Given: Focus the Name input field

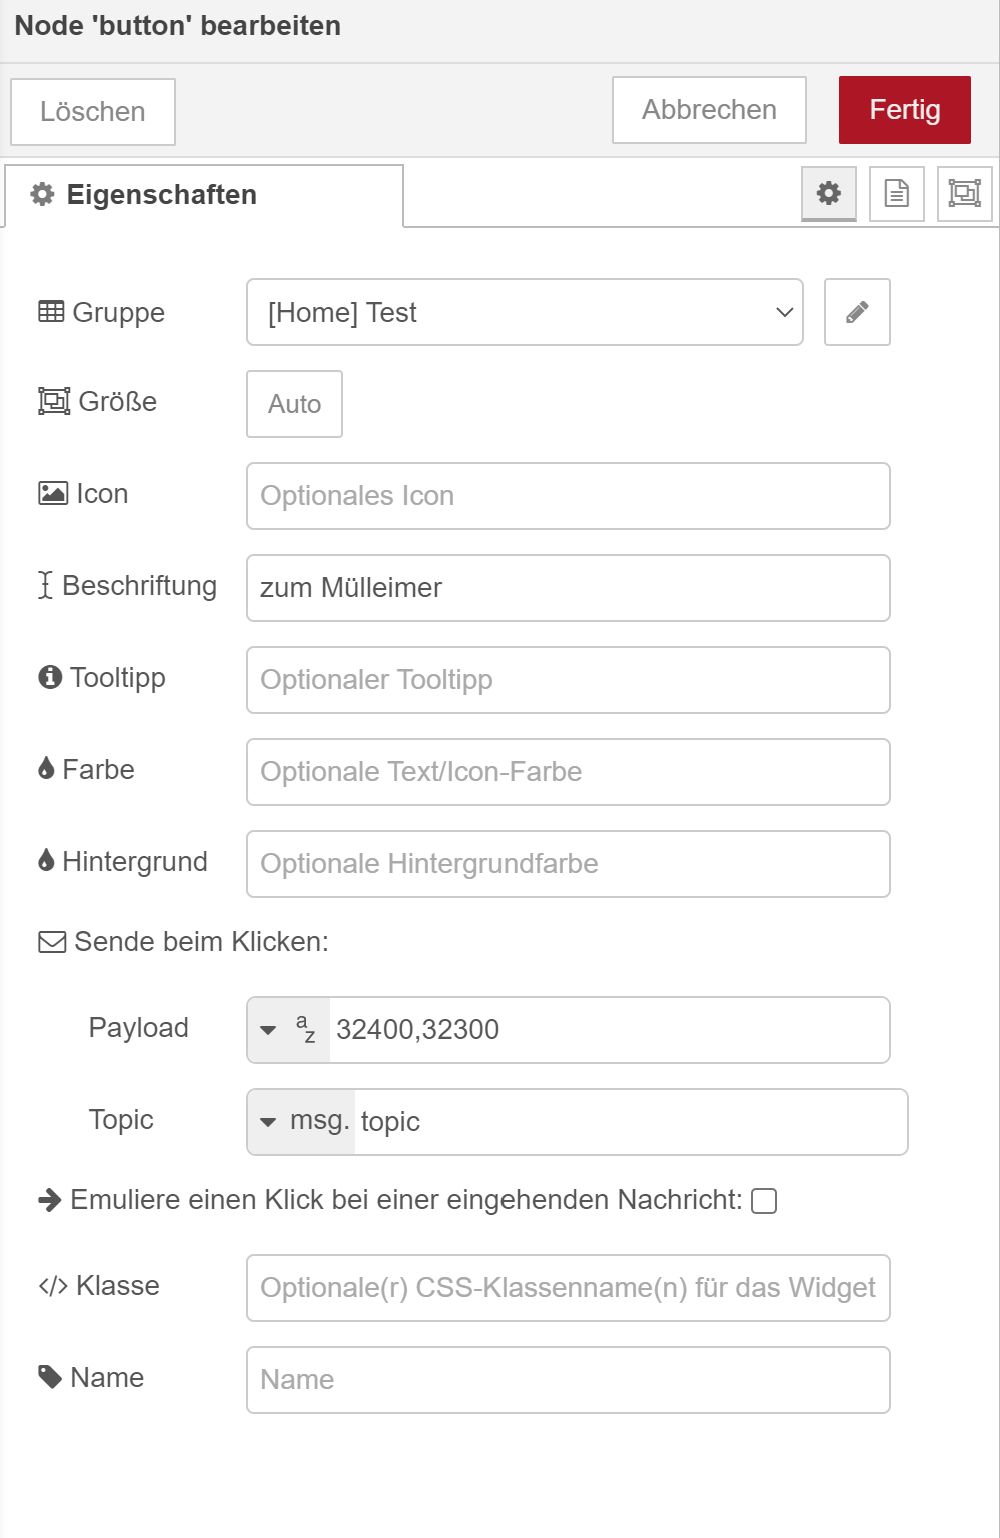Looking at the screenshot, I should click(568, 1380).
